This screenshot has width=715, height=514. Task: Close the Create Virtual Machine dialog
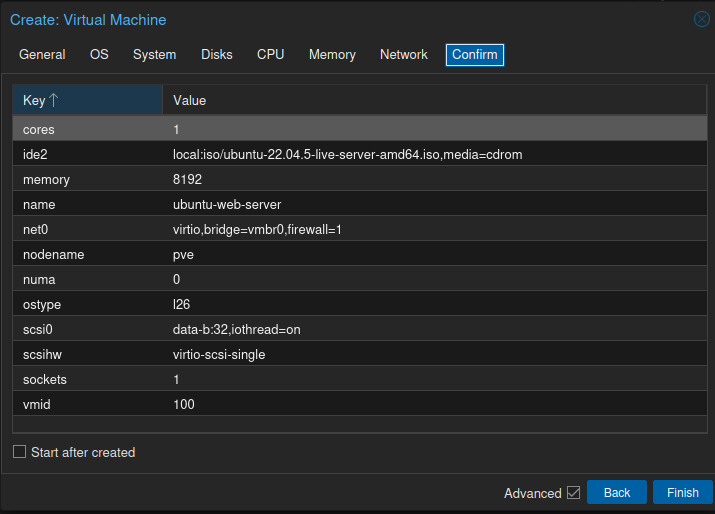tap(701, 20)
